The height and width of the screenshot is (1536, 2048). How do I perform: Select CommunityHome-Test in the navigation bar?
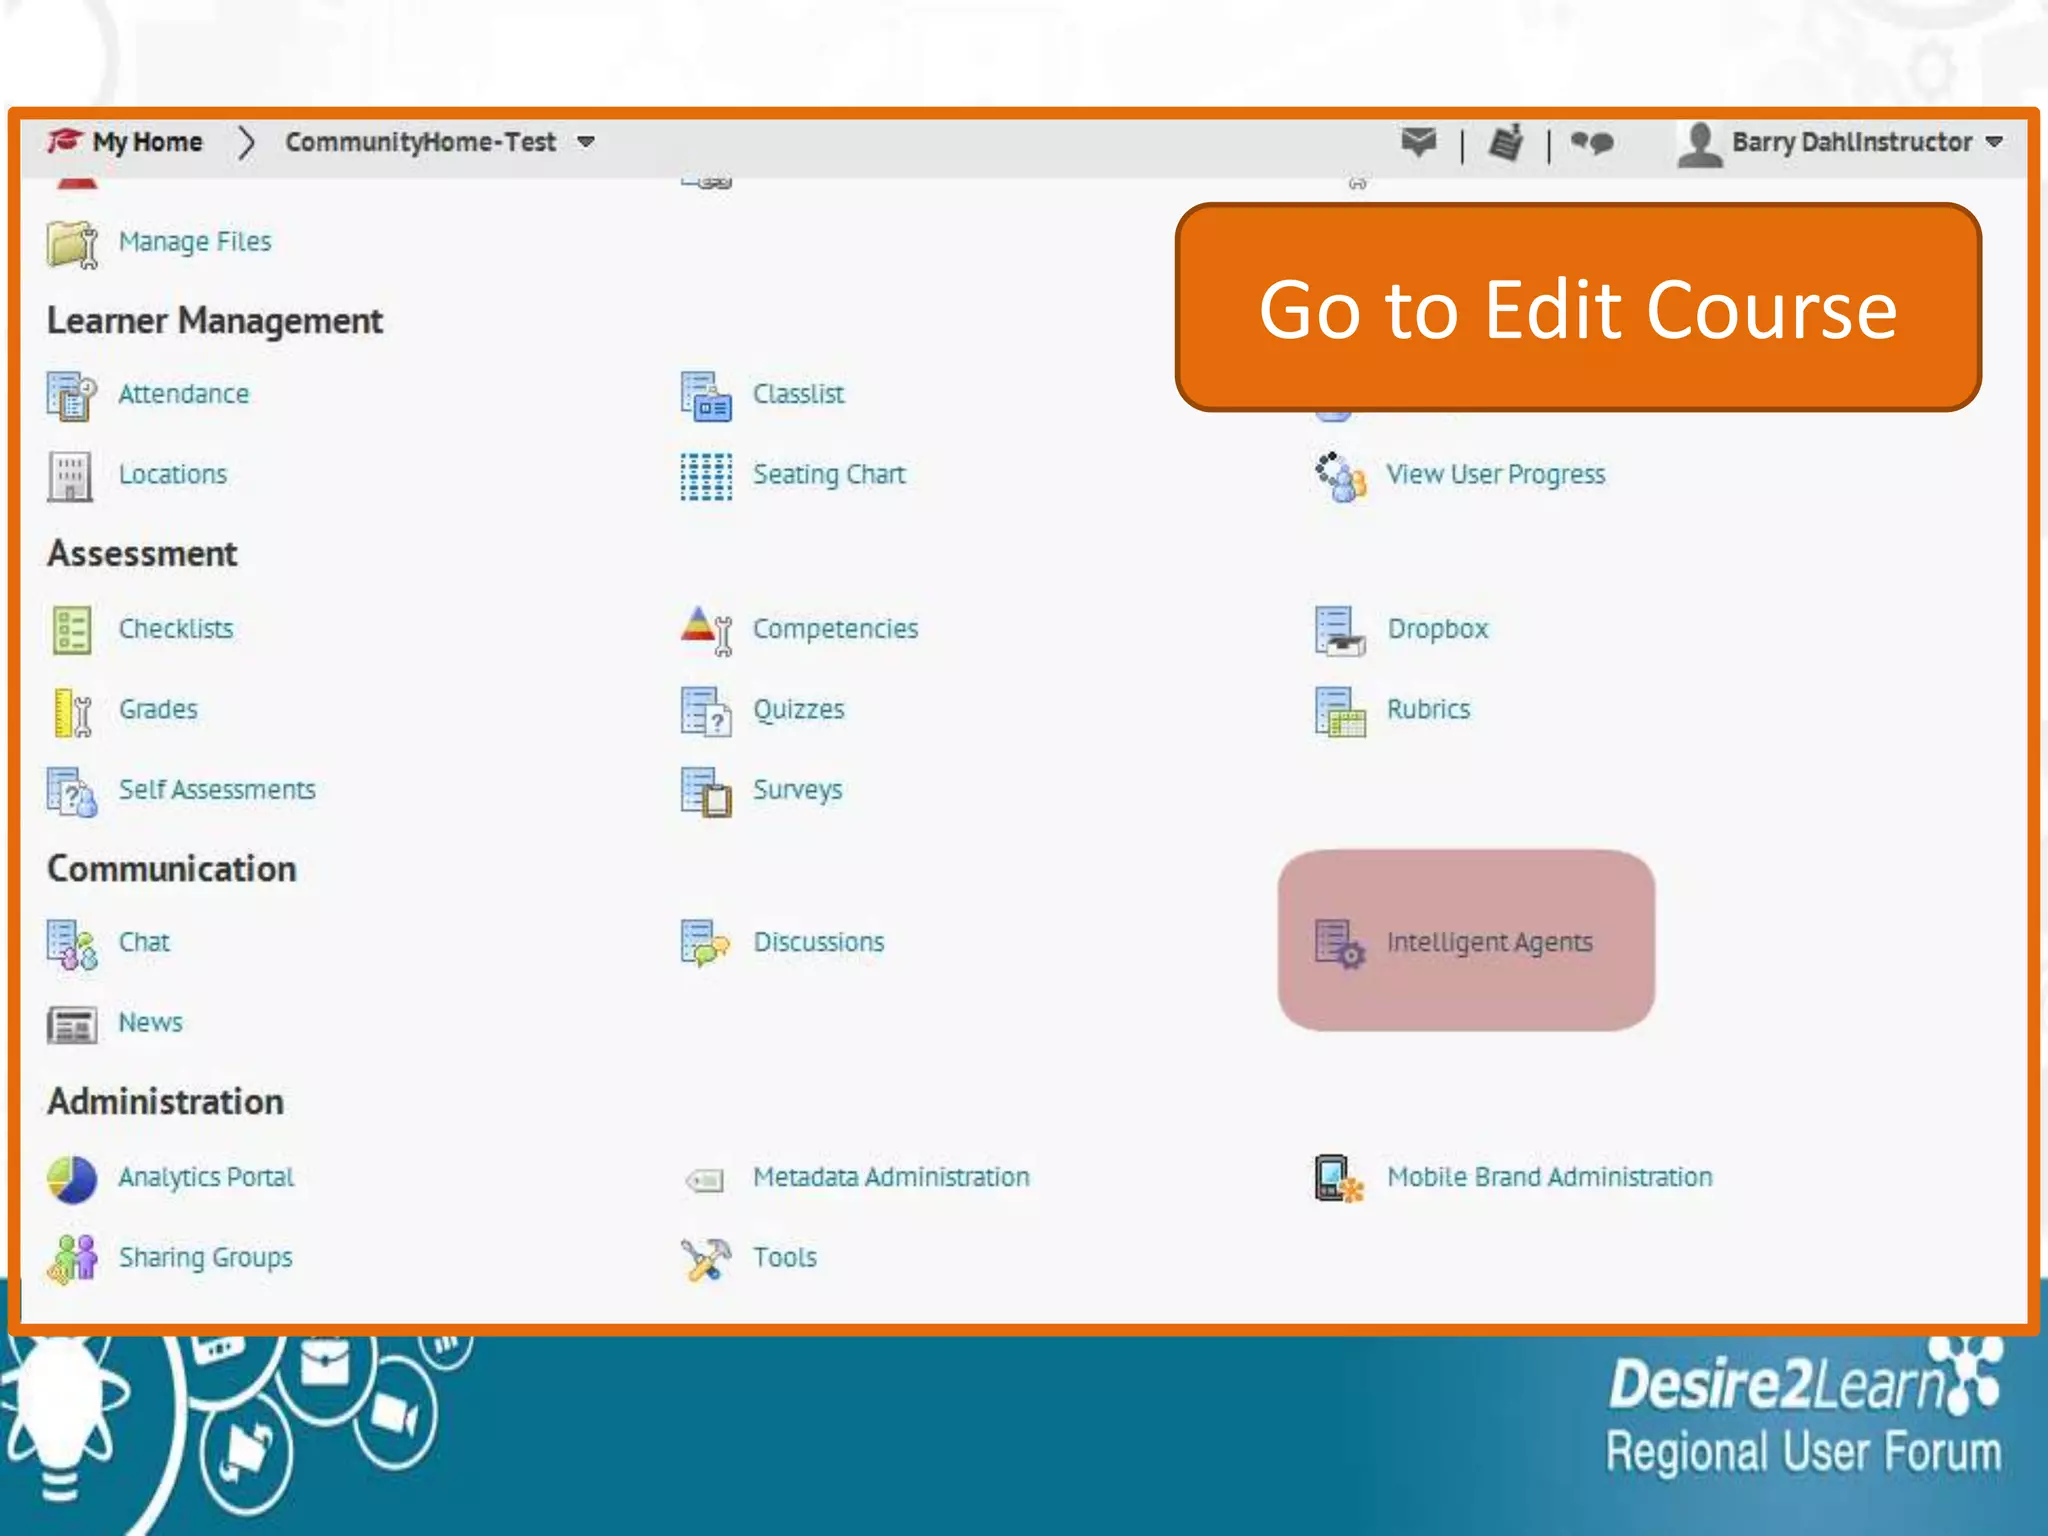click(x=420, y=142)
